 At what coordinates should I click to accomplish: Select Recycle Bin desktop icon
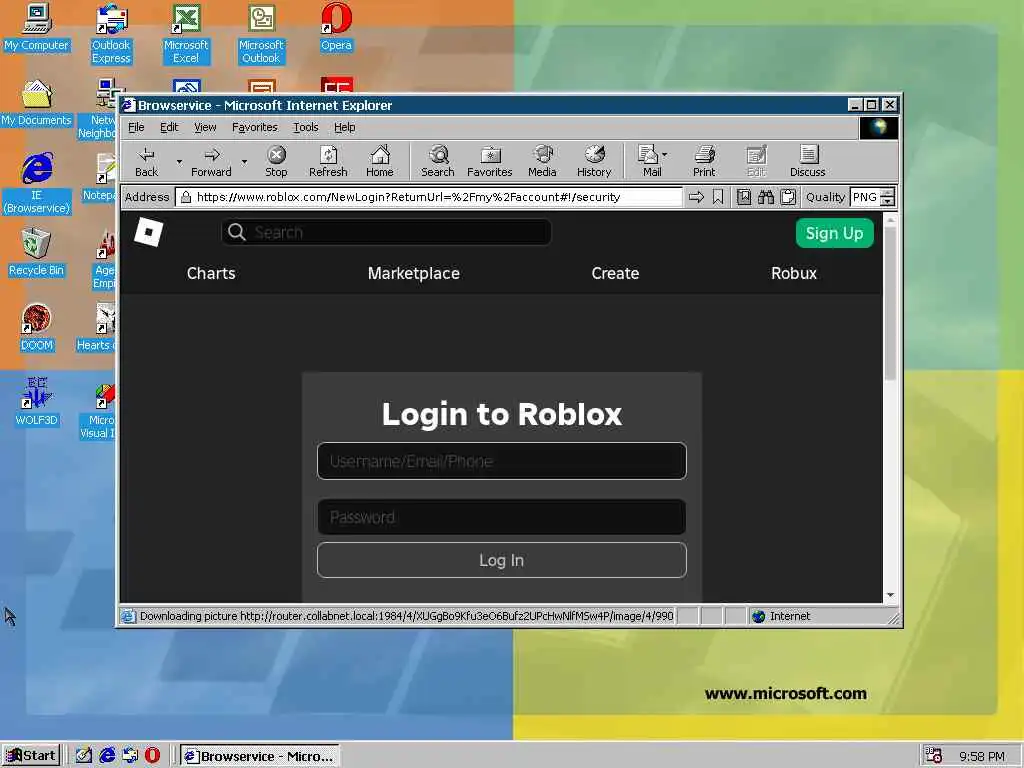pyautogui.click(x=36, y=253)
